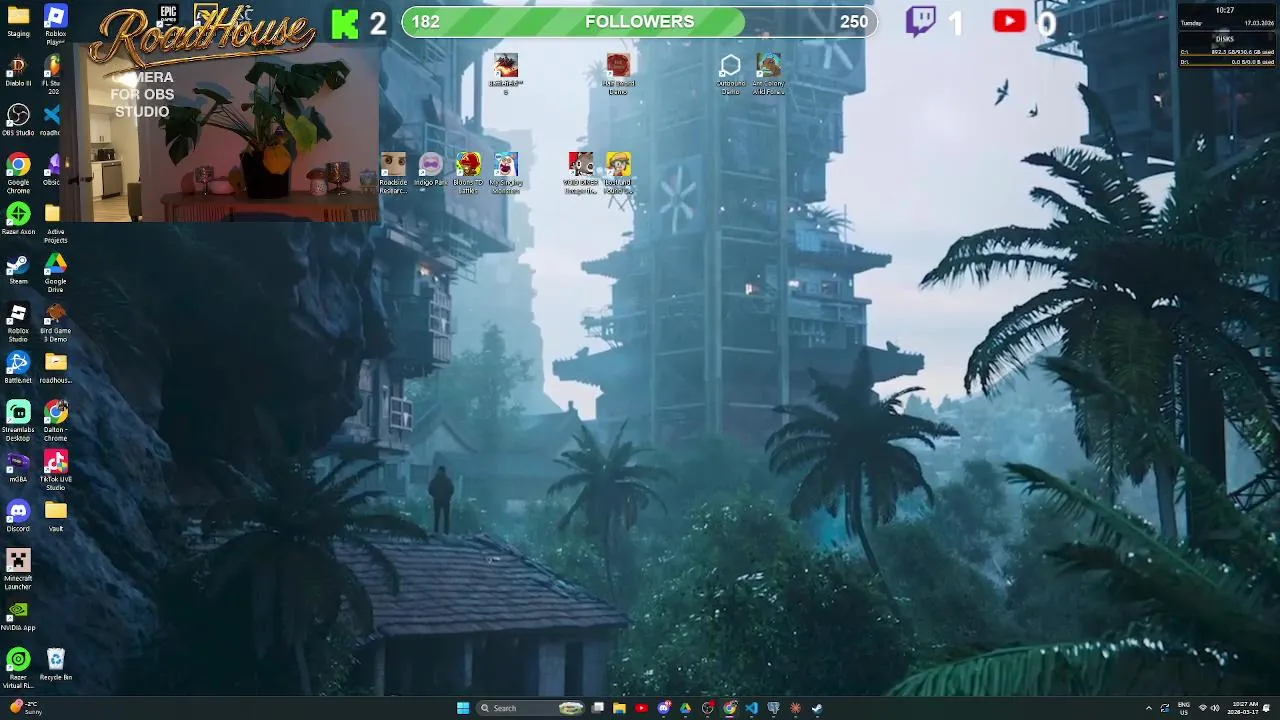Open the red Demo game shortcut
The image size is (1280, 720).
618,74
